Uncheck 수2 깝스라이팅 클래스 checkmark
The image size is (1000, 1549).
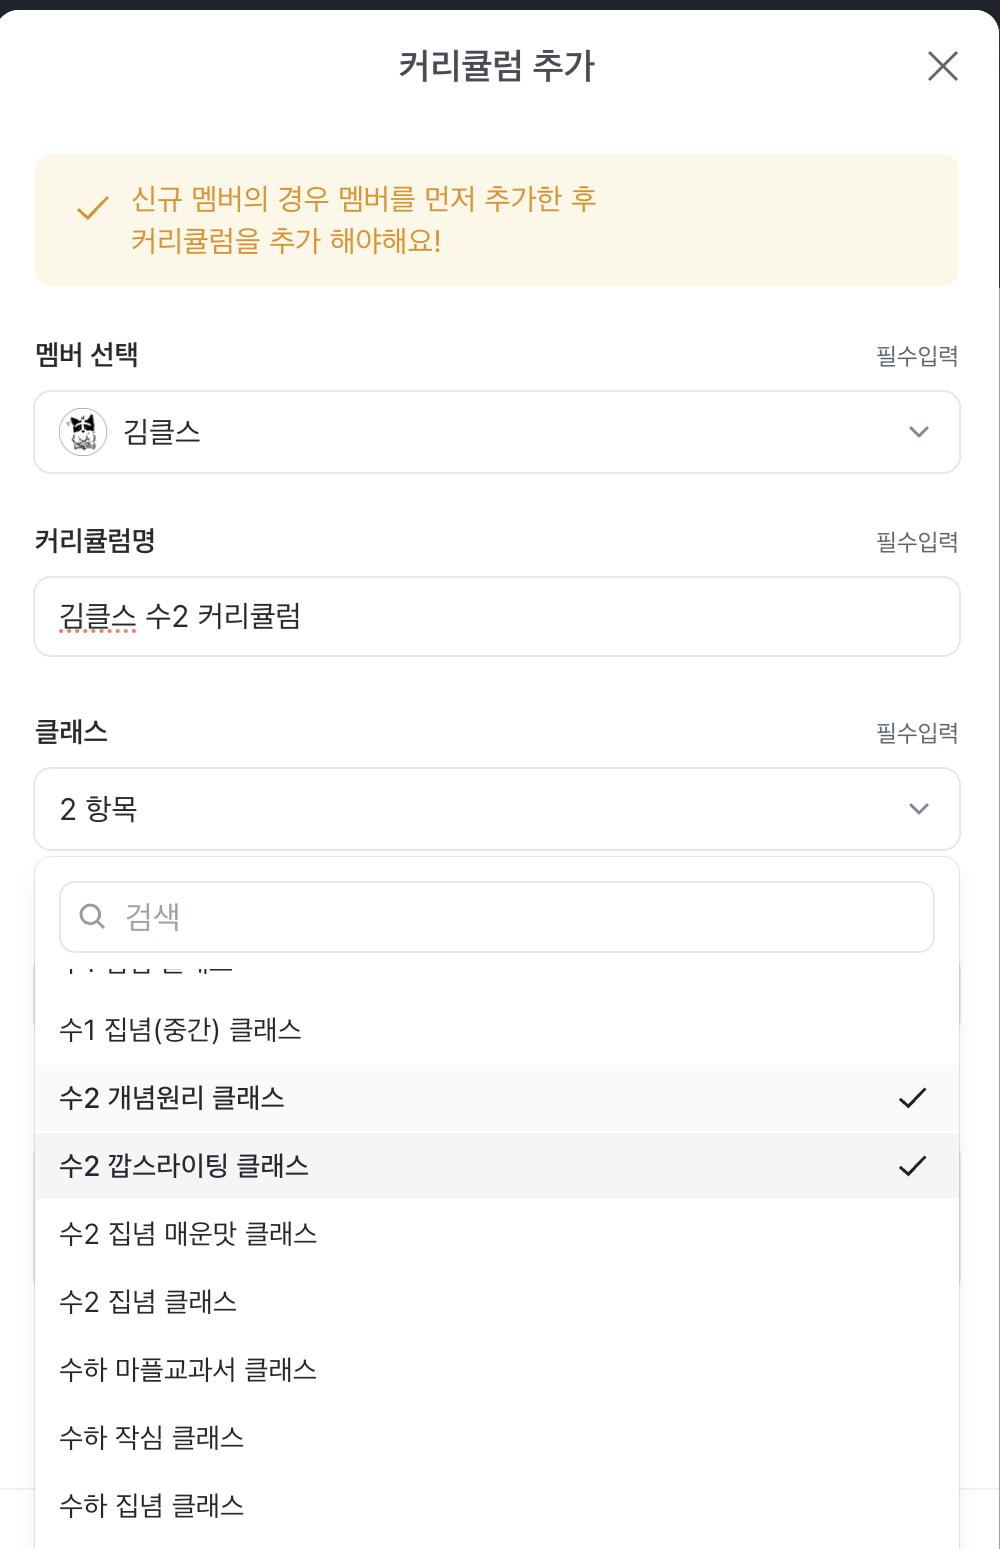(912, 1166)
